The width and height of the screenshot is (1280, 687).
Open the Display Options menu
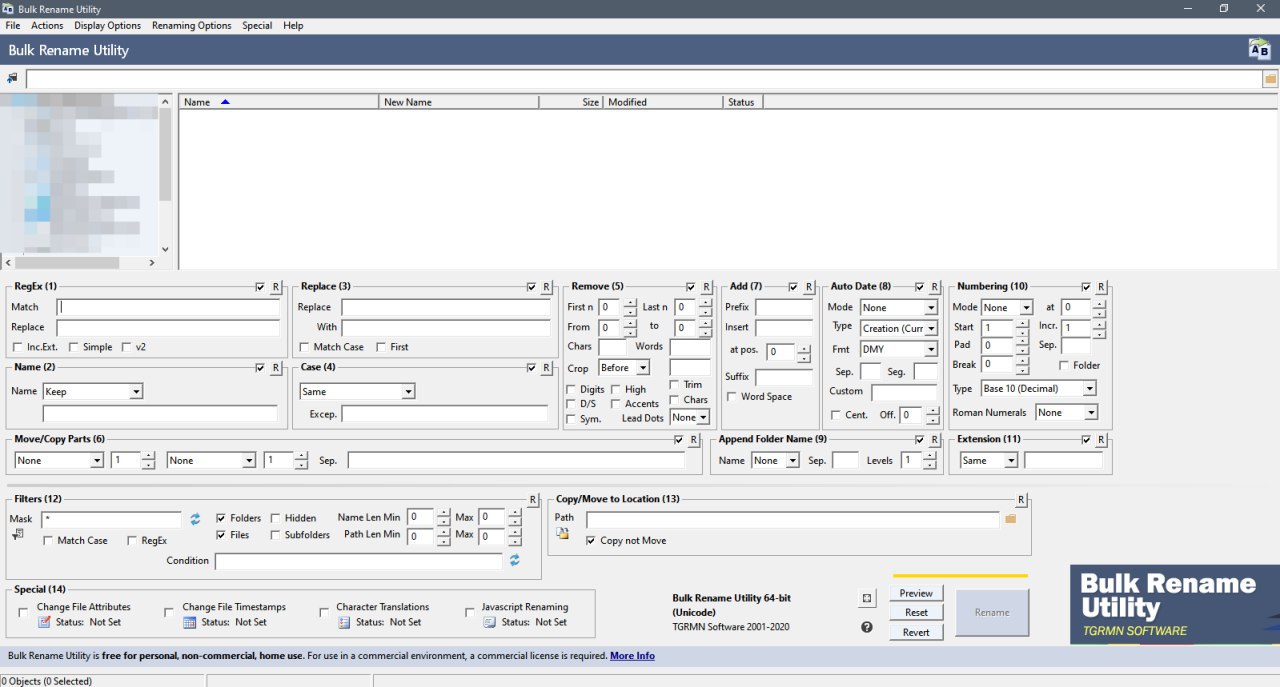[x=107, y=26]
